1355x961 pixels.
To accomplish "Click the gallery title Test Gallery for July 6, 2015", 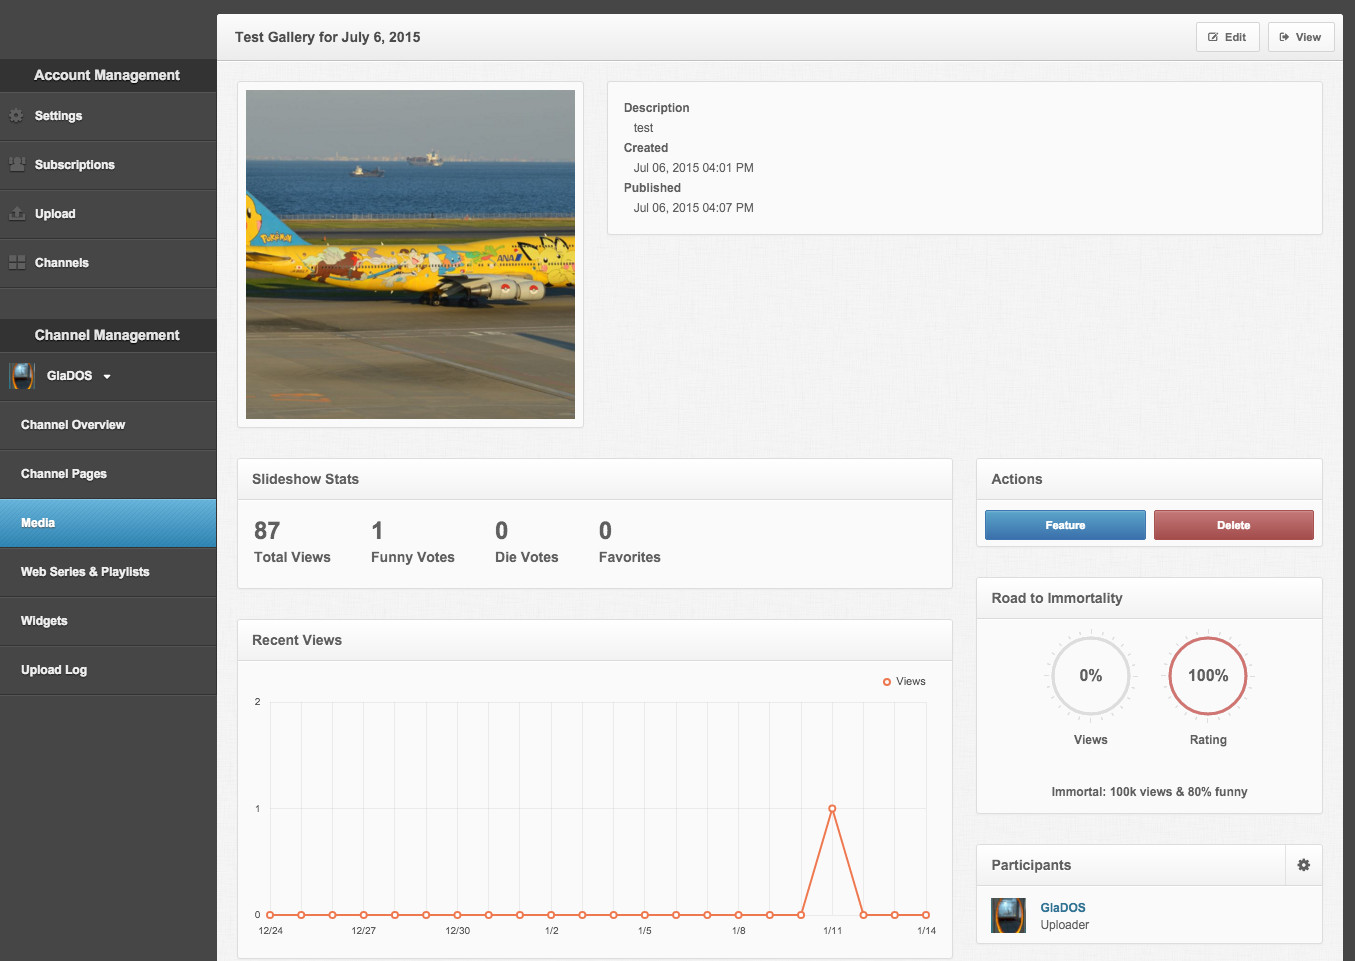I will pos(328,37).
